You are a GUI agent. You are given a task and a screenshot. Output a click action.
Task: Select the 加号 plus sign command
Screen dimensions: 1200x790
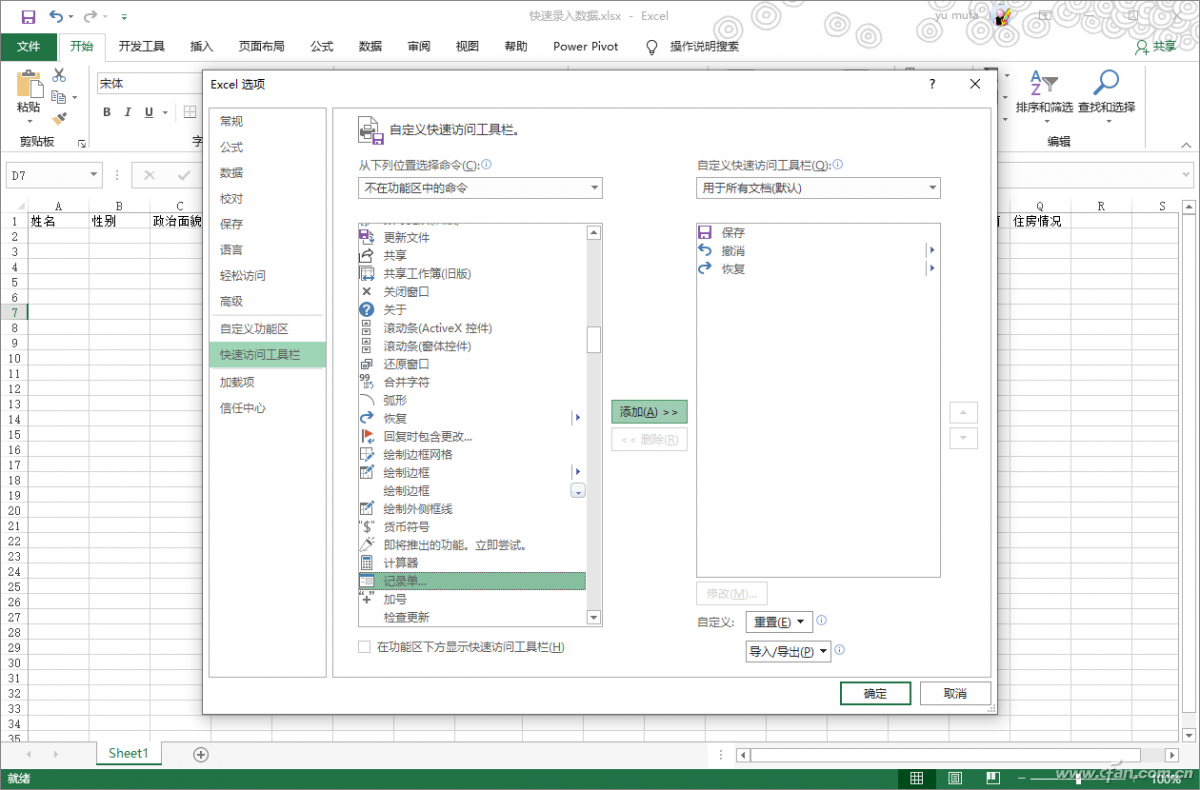(x=471, y=599)
